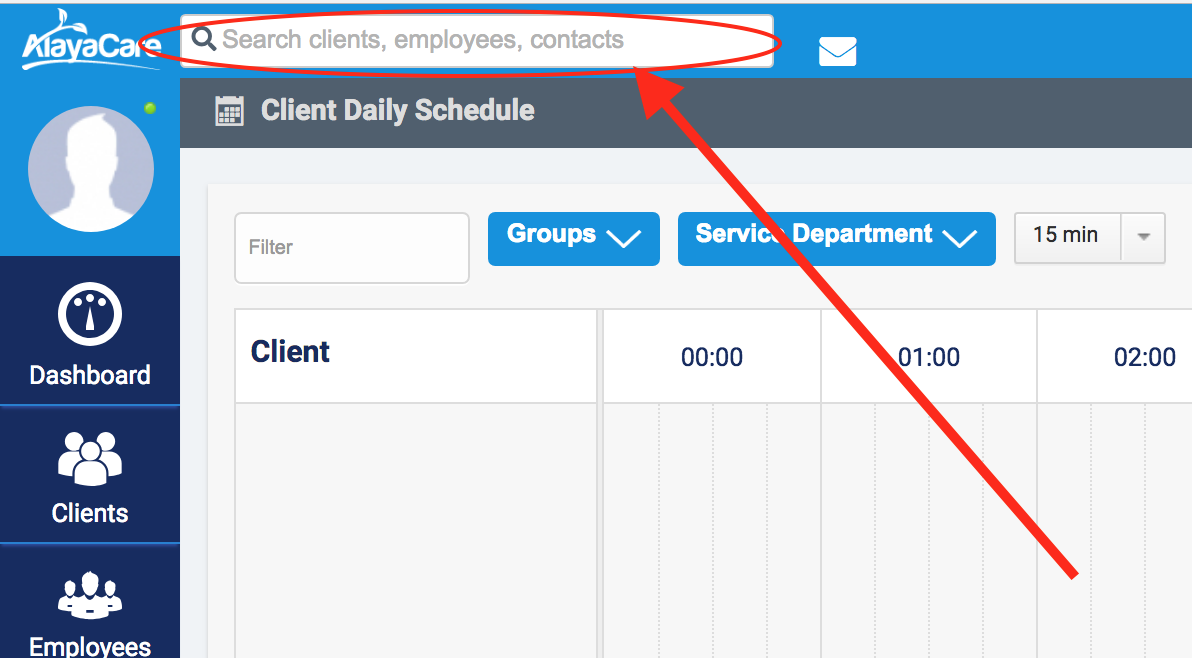Click into the Filter text box
The height and width of the screenshot is (658, 1192).
coord(352,247)
